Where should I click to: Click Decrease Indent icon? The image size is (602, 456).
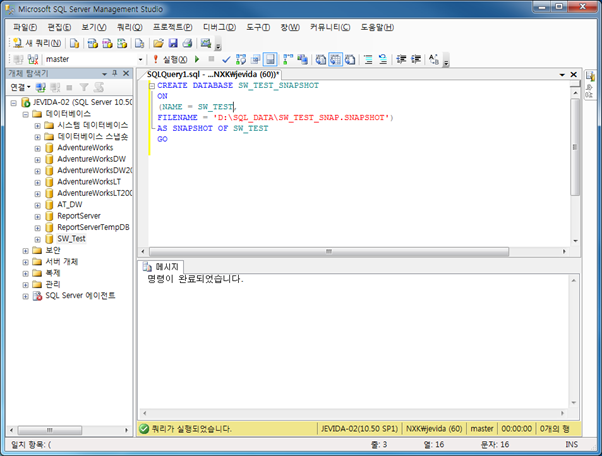point(401,59)
